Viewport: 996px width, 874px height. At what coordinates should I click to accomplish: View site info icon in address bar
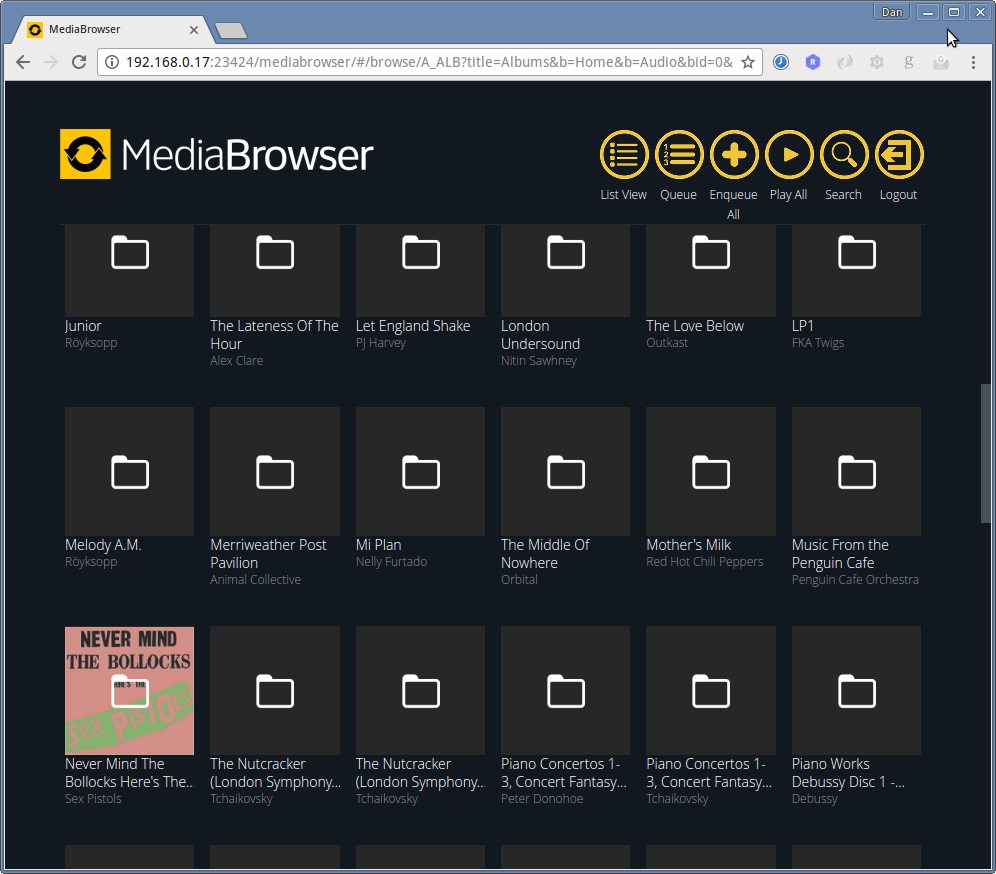coord(112,62)
